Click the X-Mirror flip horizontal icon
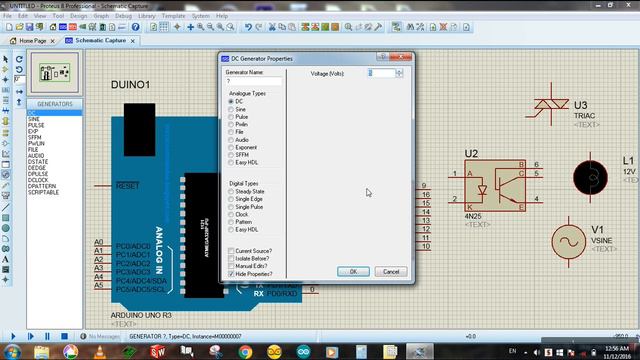640x360 pixels. click(19, 92)
